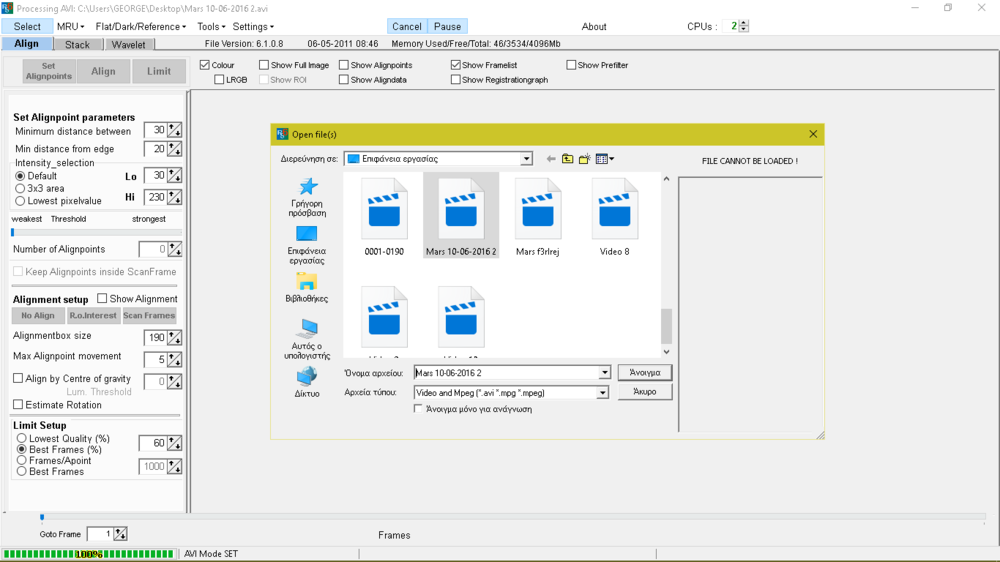Open the Mars f3rlrej video file icon
1000x562 pixels.
pyautogui.click(x=538, y=210)
